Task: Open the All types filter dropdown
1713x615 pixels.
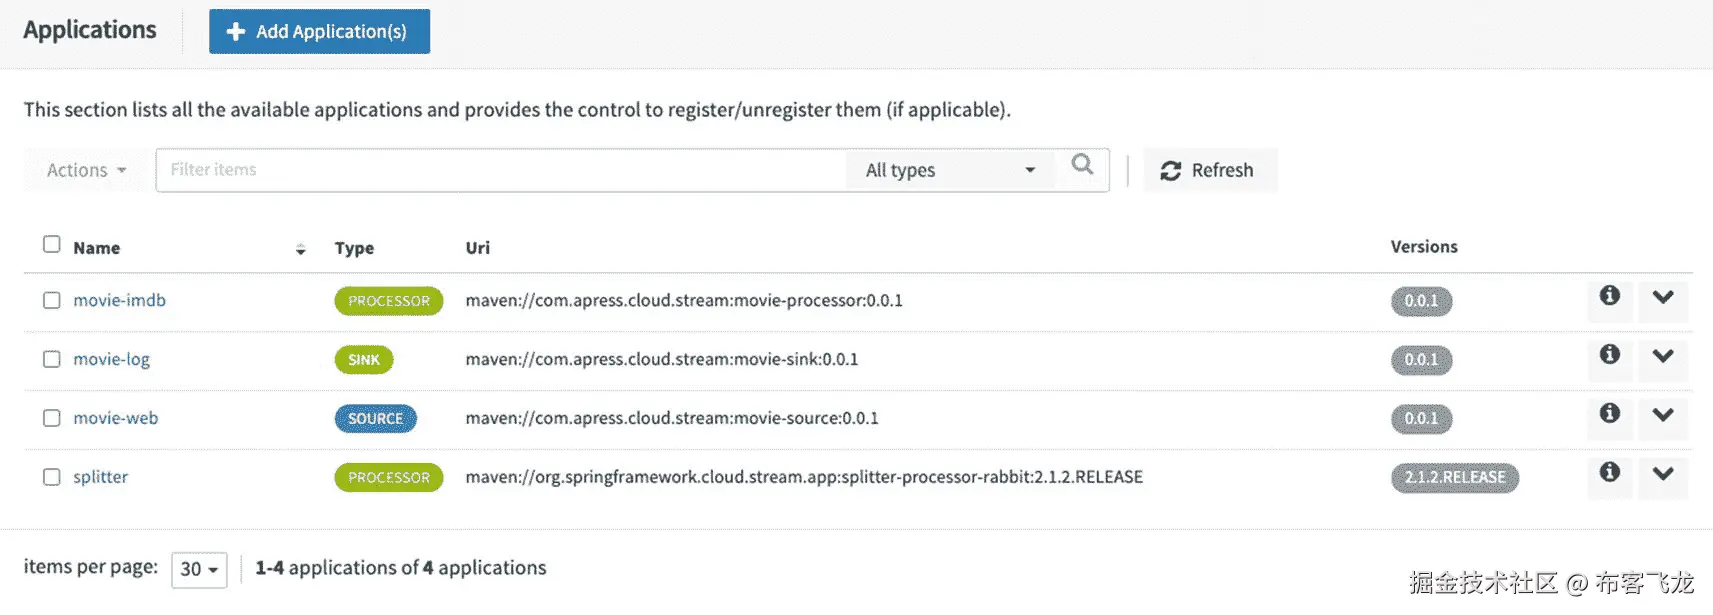Action: tap(949, 171)
